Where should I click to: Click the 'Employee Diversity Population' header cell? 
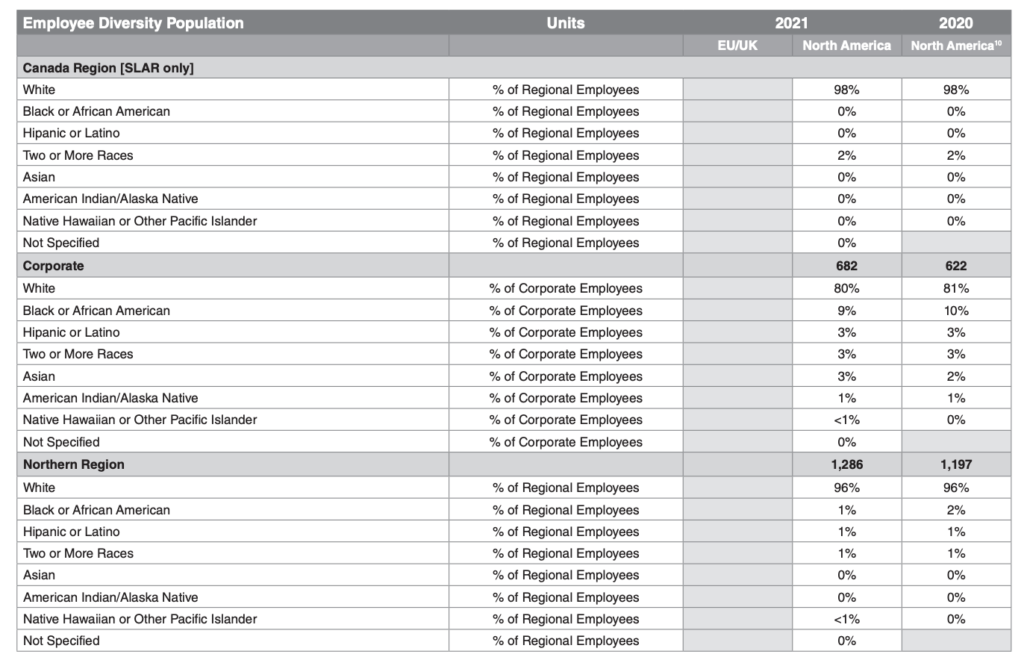pos(133,23)
